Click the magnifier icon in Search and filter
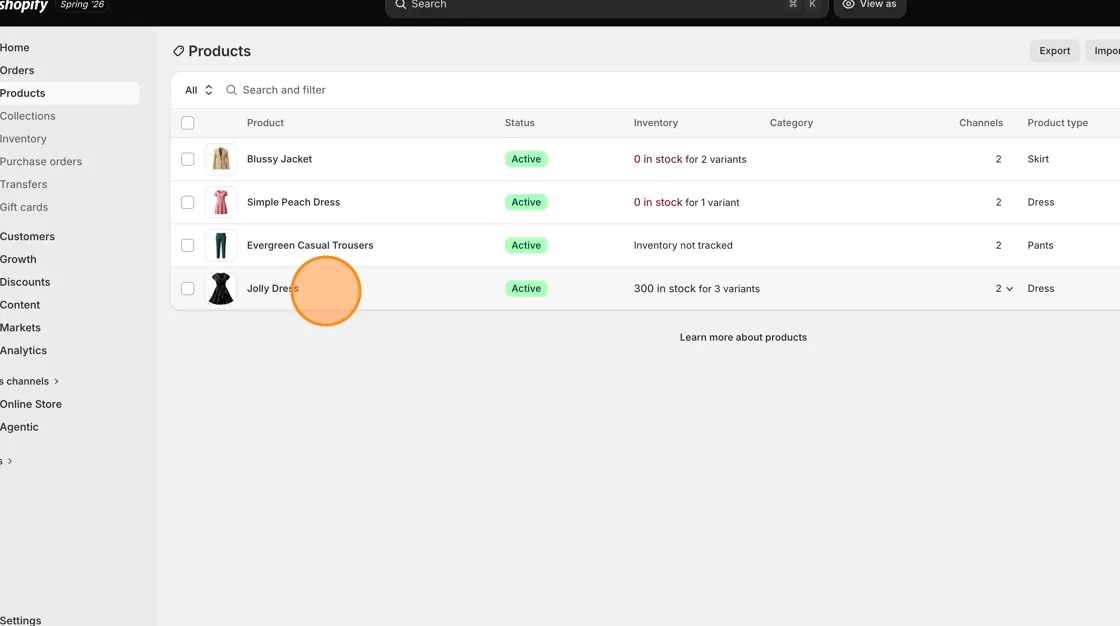The image size is (1120, 626). coord(231,90)
